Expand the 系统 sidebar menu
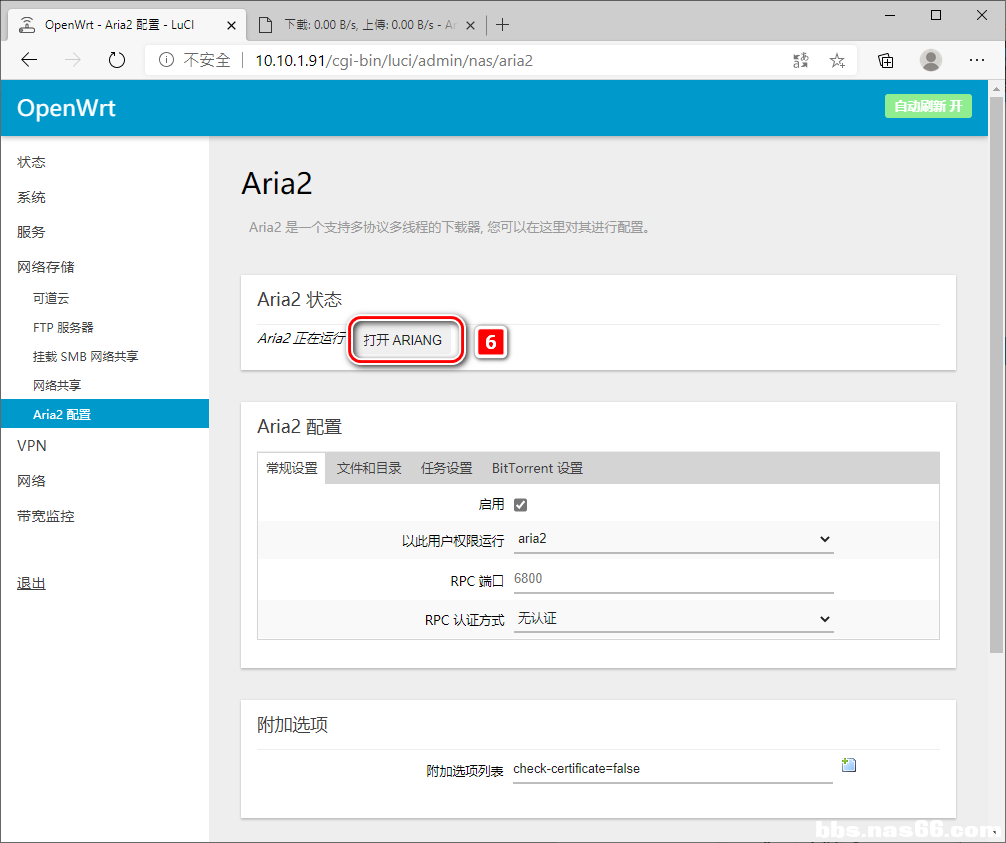This screenshot has width=1006, height=843. coord(31,198)
